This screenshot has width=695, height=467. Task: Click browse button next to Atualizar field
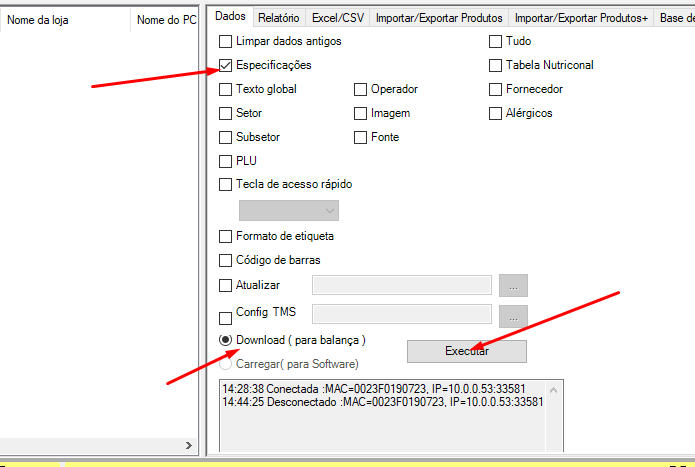click(512, 285)
